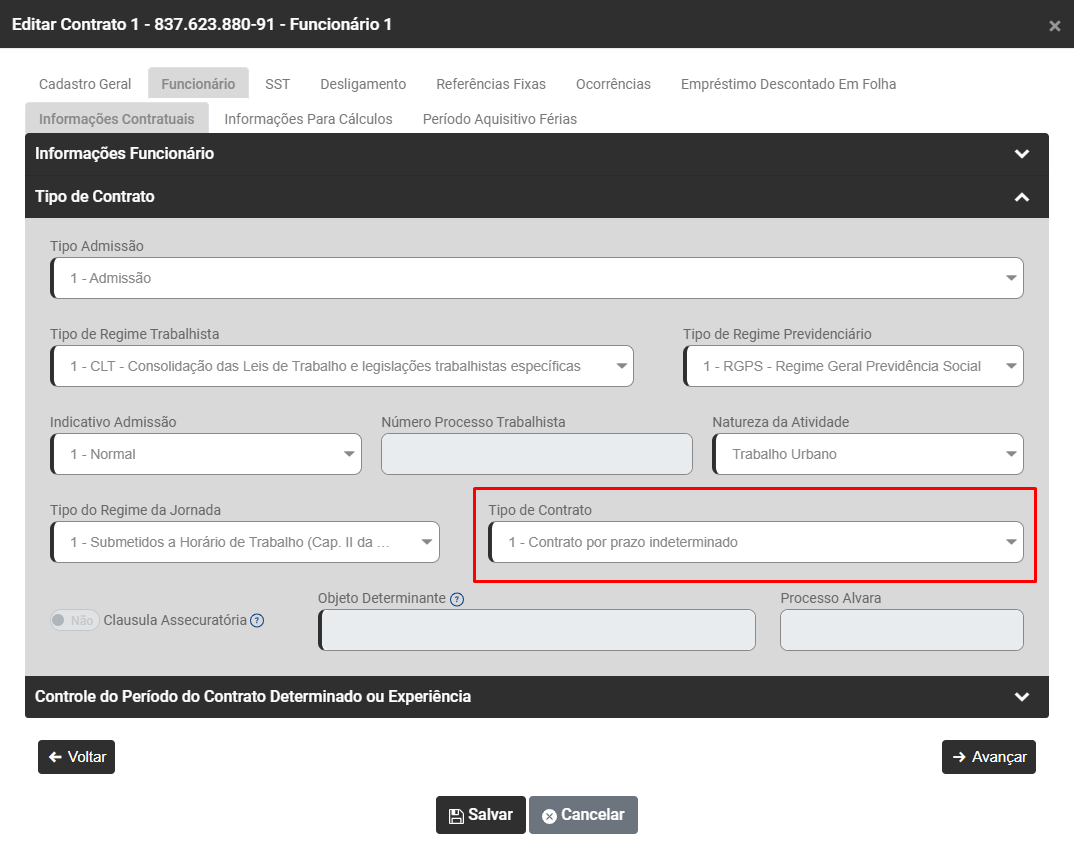
Task: Open Tipo de Regime Trabalhista dropdown
Action: (341, 366)
